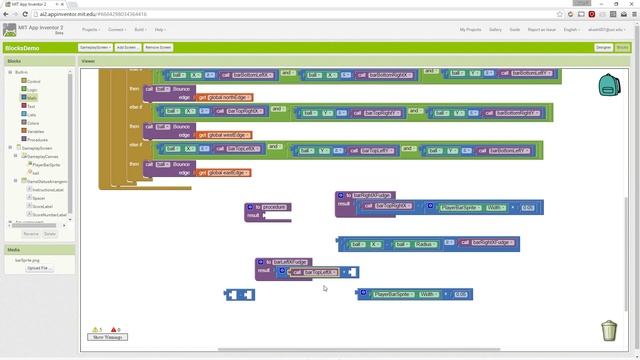The height and width of the screenshot is (360, 640).
Task: Click the Remove Screen button
Action: (x=158, y=47)
